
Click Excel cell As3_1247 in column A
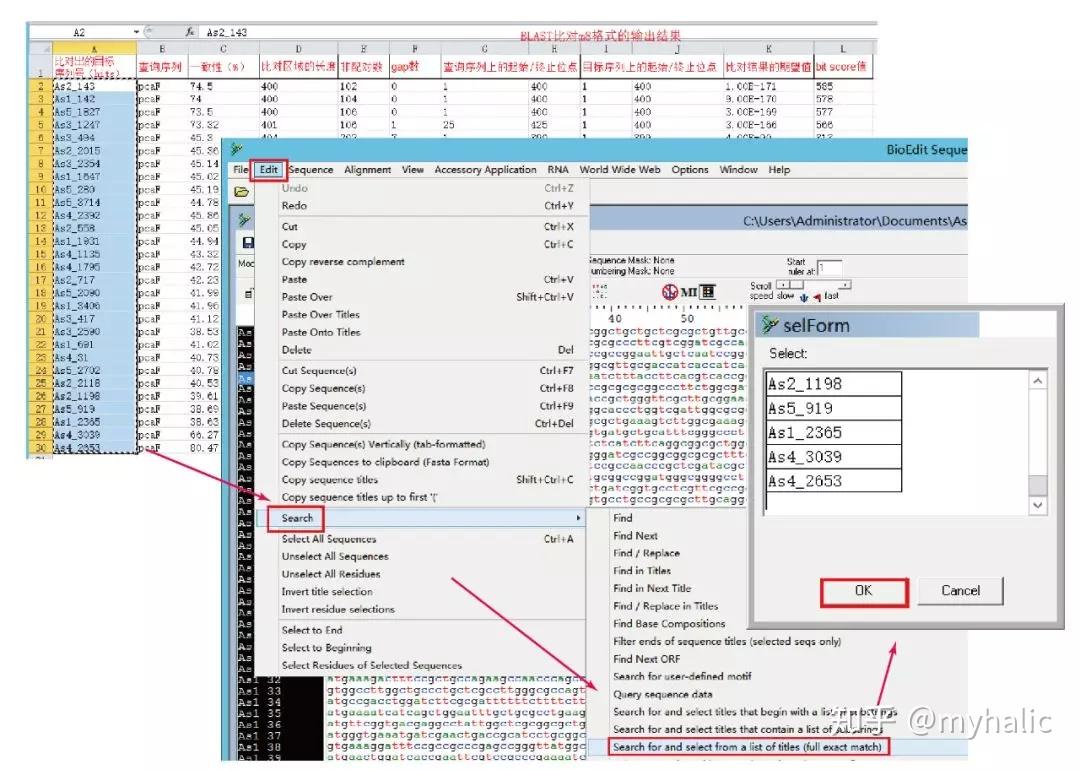(94, 125)
